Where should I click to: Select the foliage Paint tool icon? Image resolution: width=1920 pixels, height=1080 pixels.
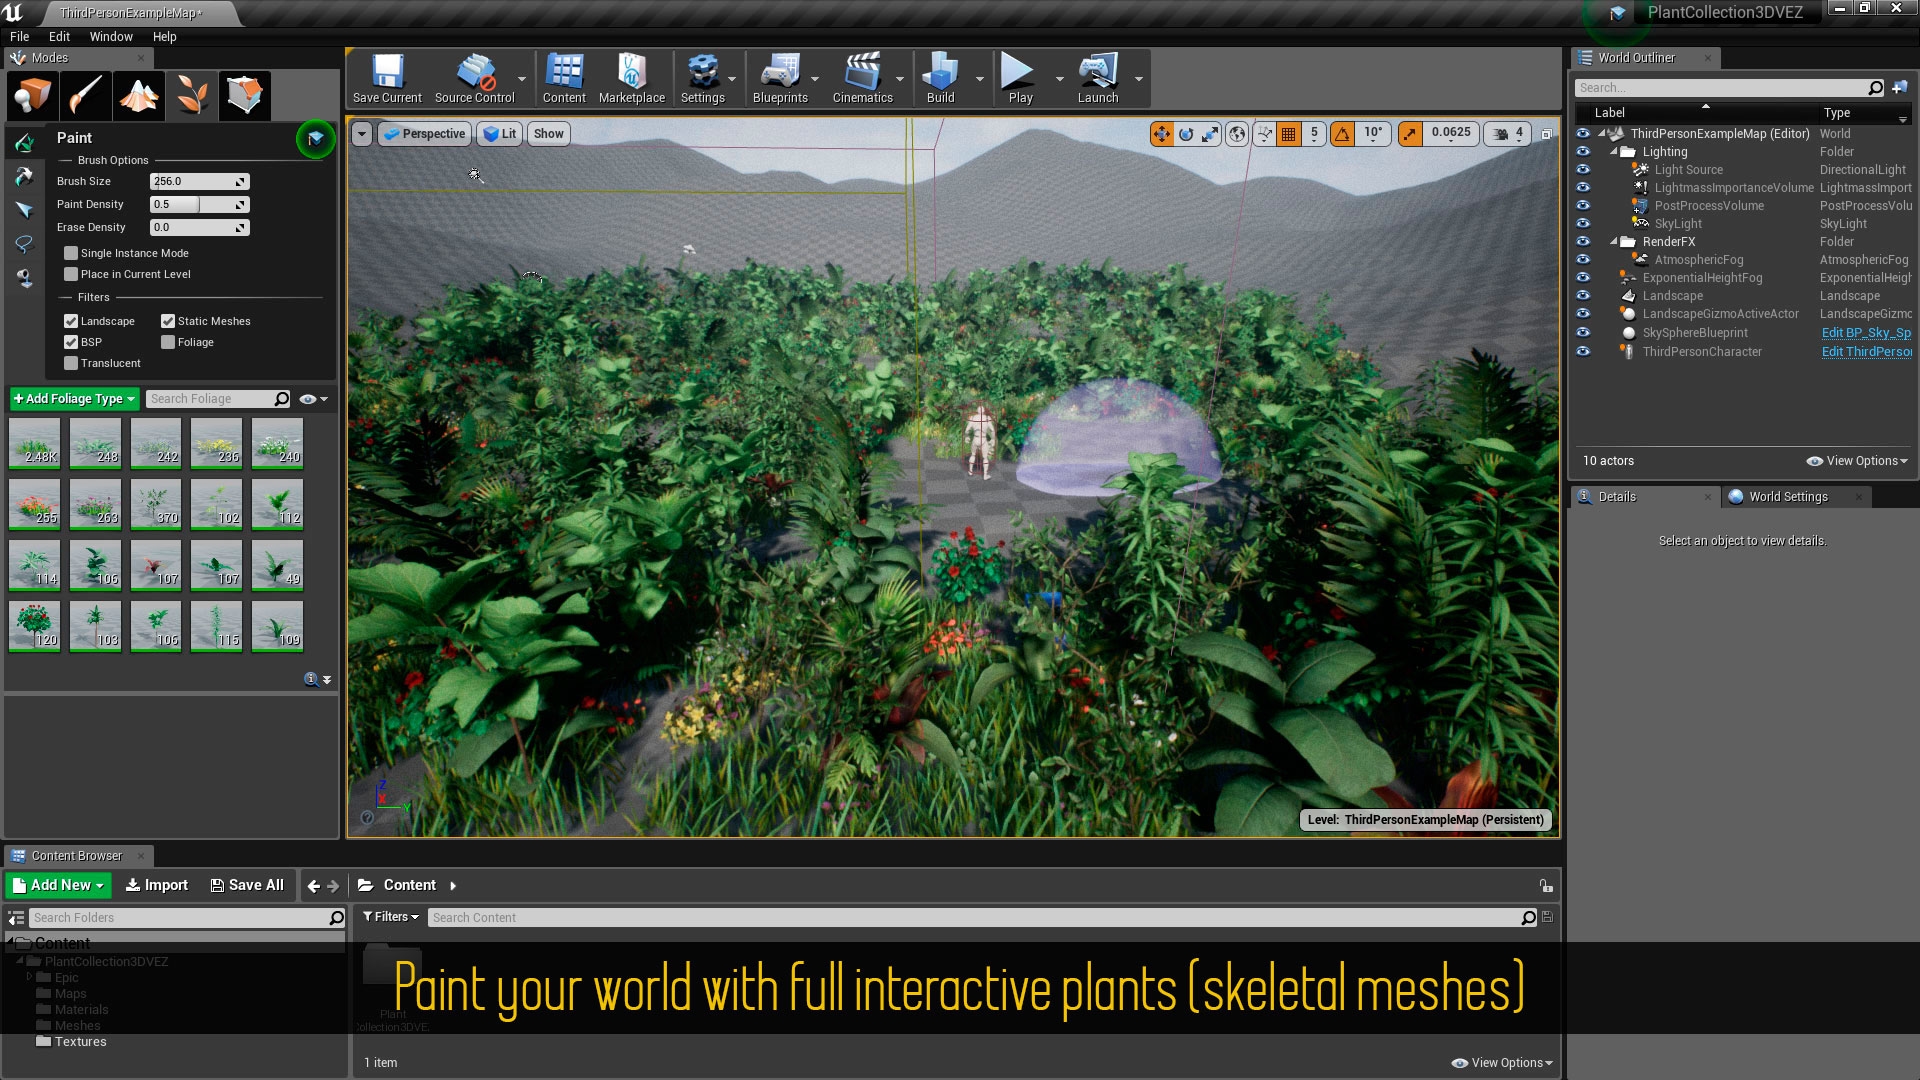coord(24,144)
